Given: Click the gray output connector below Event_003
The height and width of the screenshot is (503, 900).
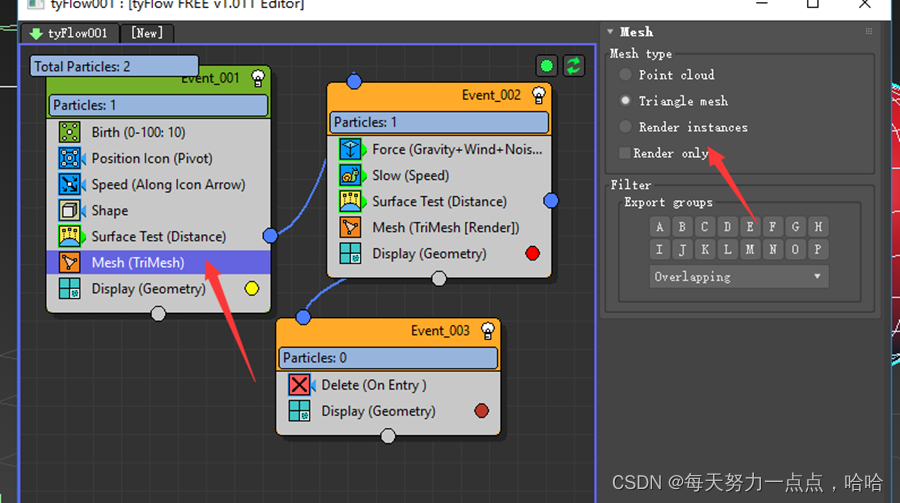Looking at the screenshot, I should pos(388,436).
